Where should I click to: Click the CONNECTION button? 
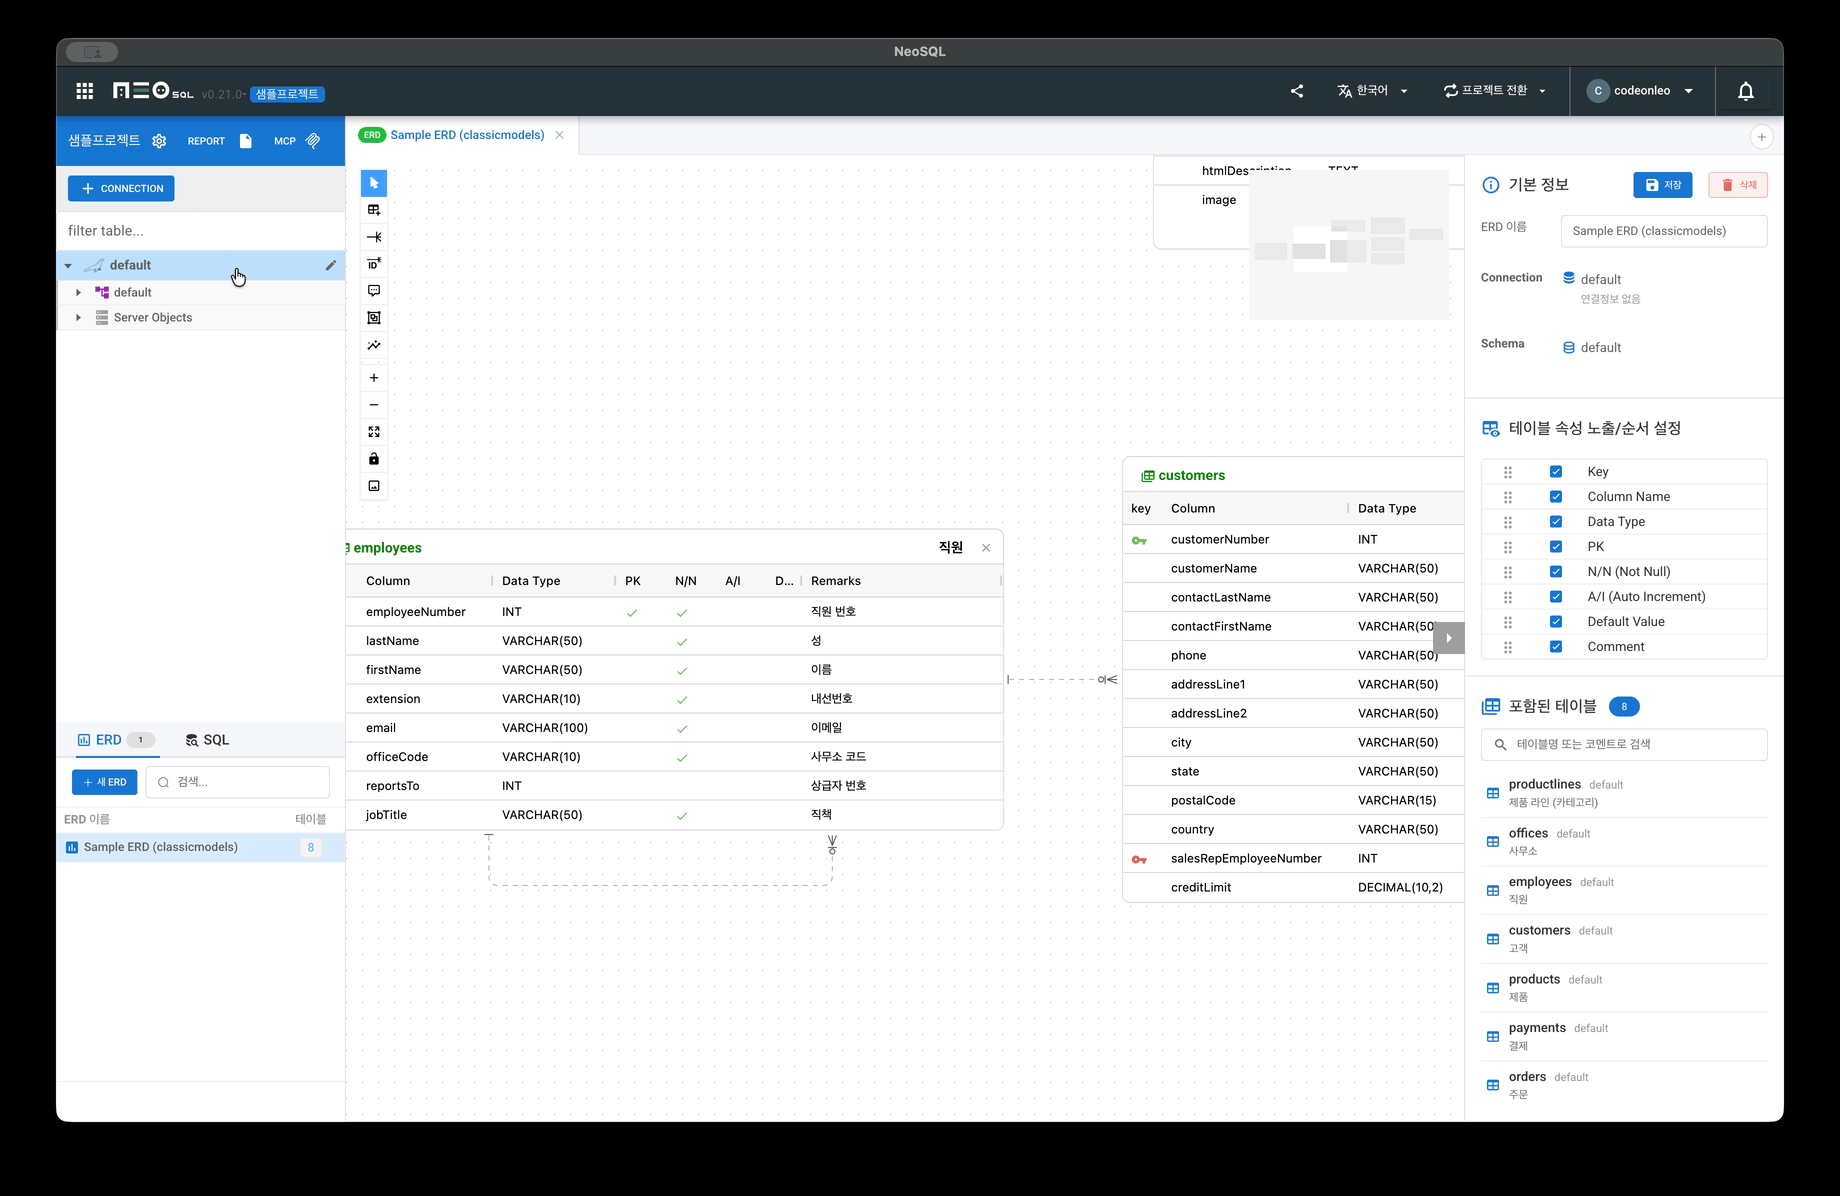click(x=121, y=188)
